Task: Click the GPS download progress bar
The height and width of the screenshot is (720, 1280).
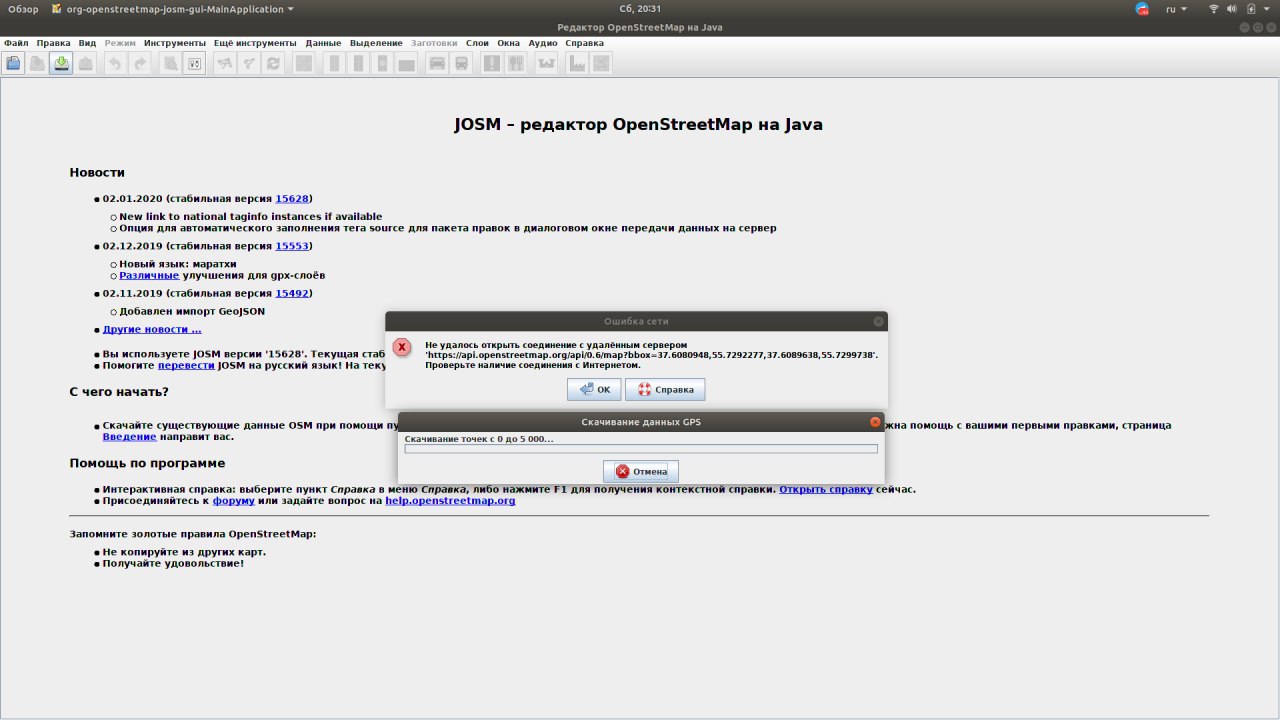Action: (x=641, y=449)
